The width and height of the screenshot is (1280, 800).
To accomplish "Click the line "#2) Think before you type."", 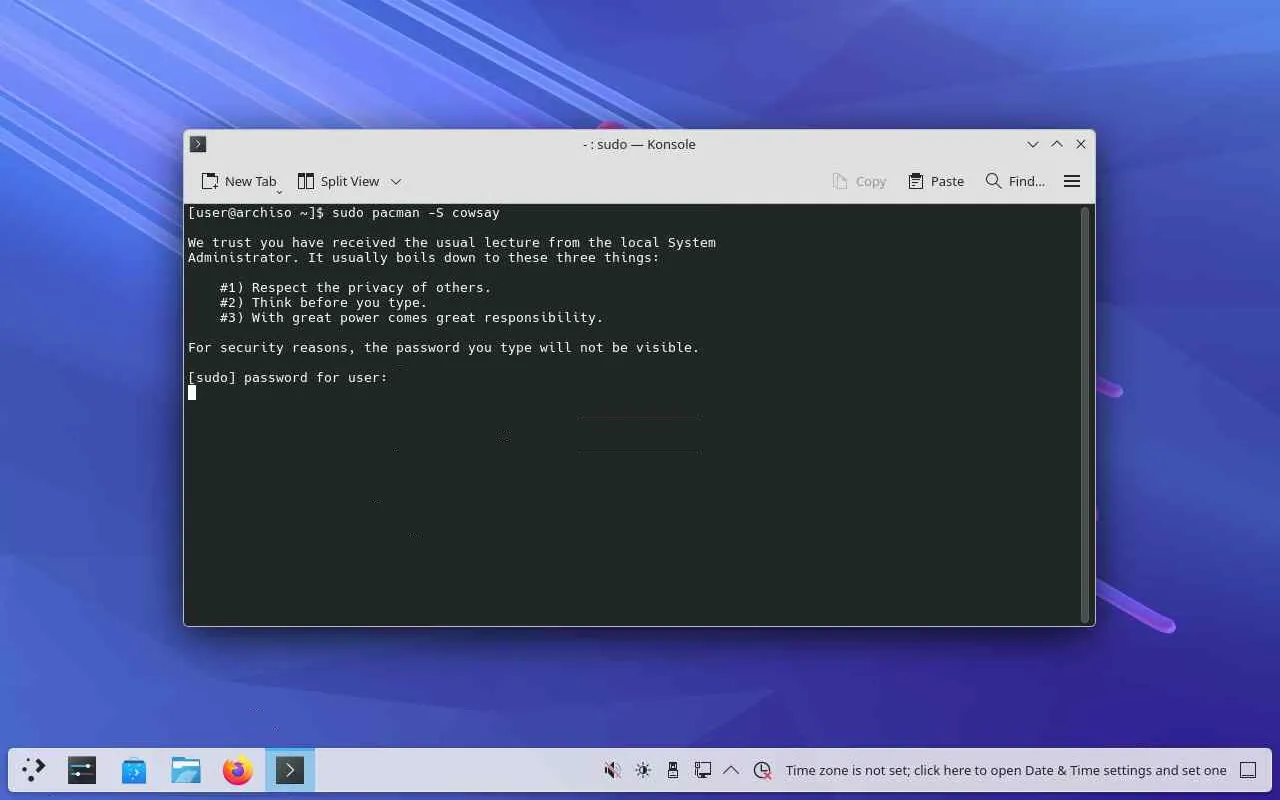I will point(324,302).
